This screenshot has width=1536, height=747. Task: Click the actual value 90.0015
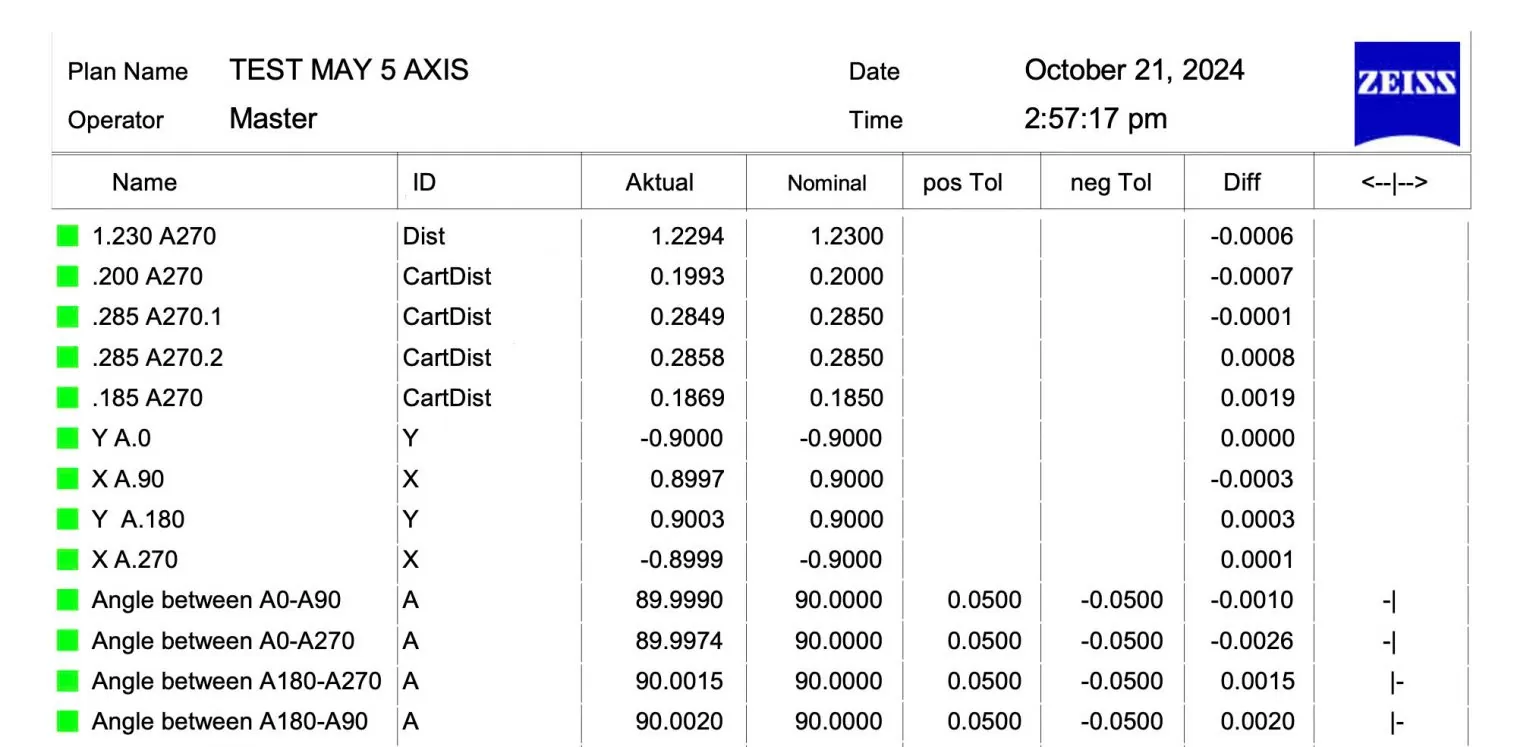[x=679, y=682]
